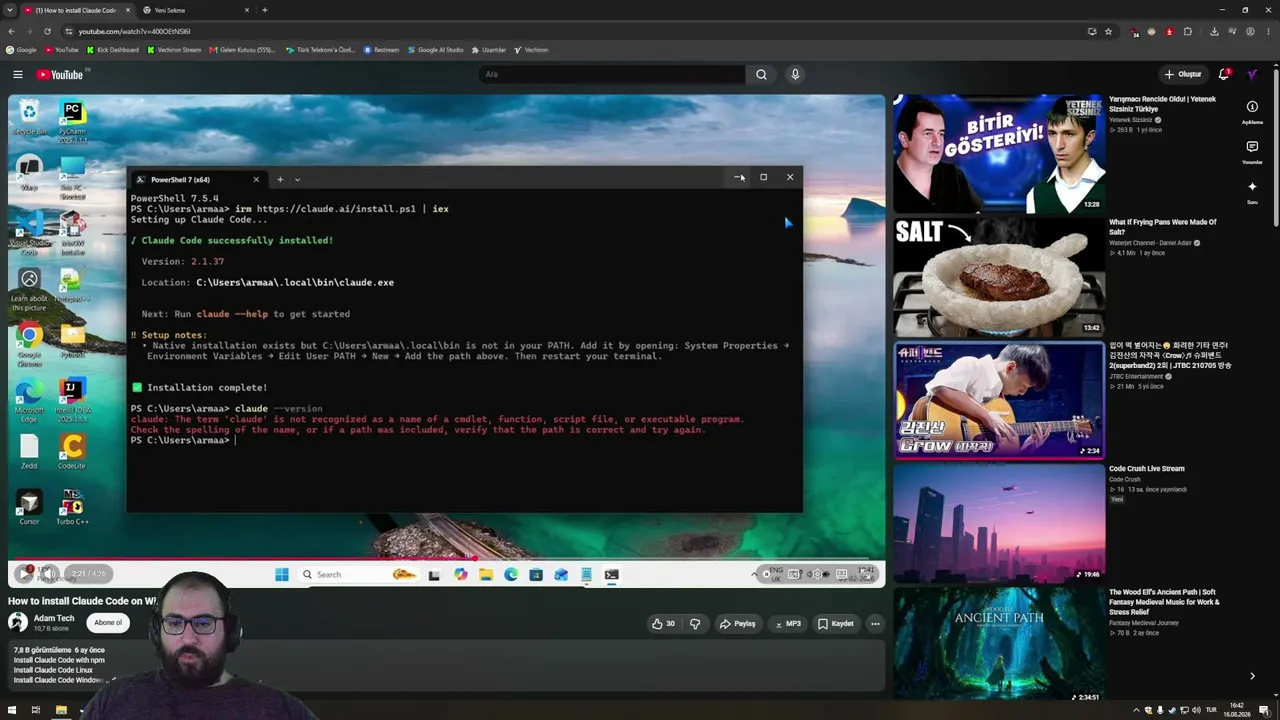The height and width of the screenshot is (720, 1280).
Task: Click 'Install Claude Code Linux' in the description
Action: coord(53,670)
